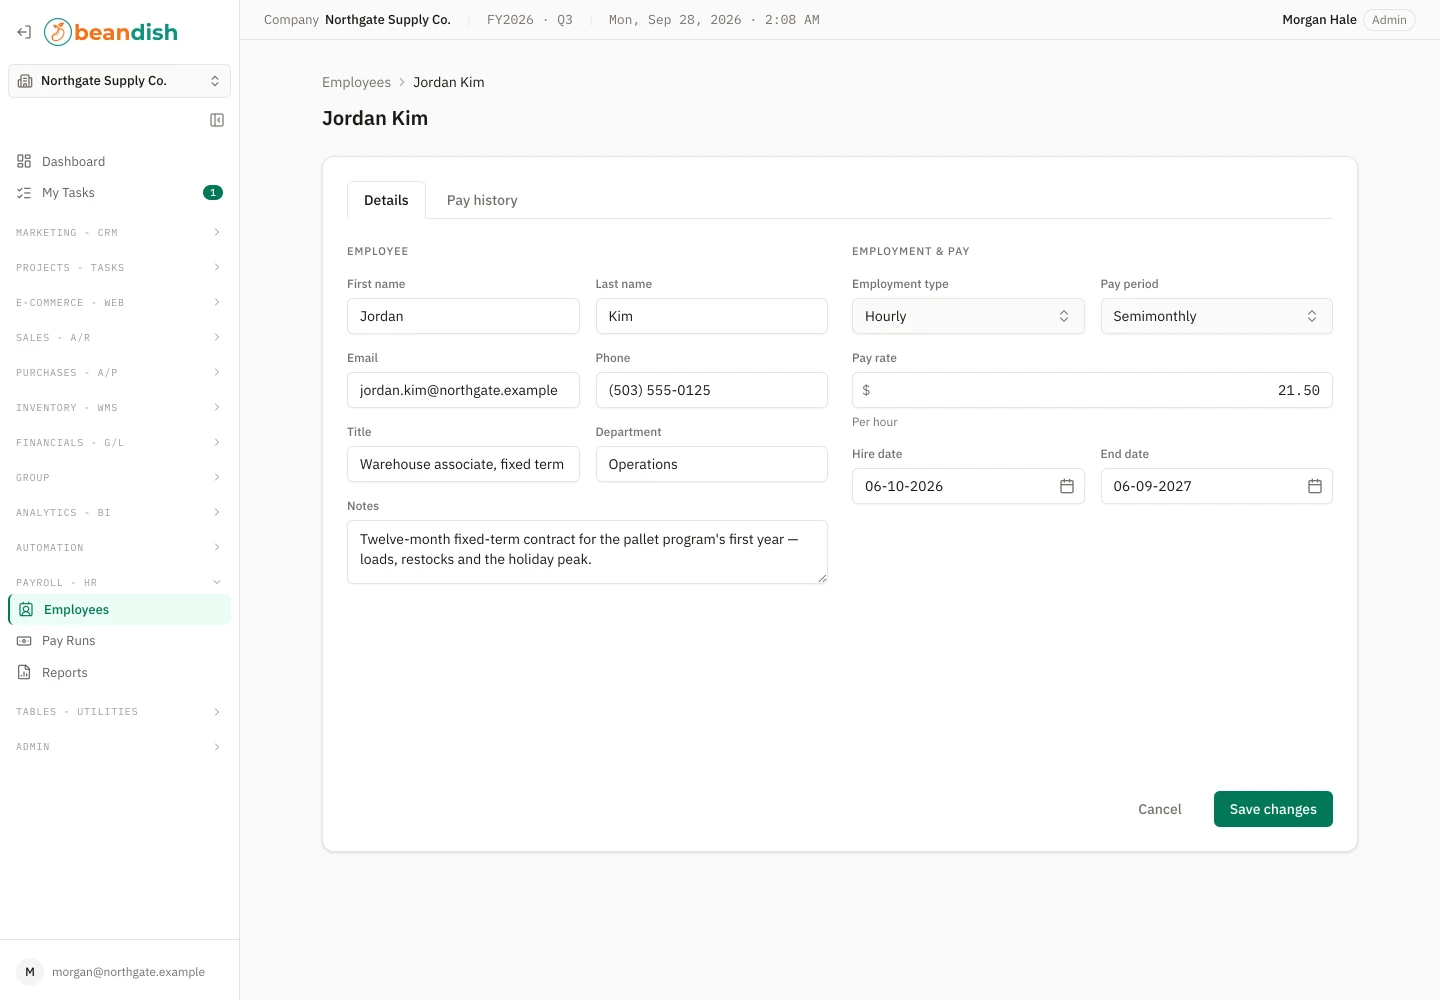The height and width of the screenshot is (1000, 1440).
Task: Click the Admin role badge
Action: pos(1389,20)
